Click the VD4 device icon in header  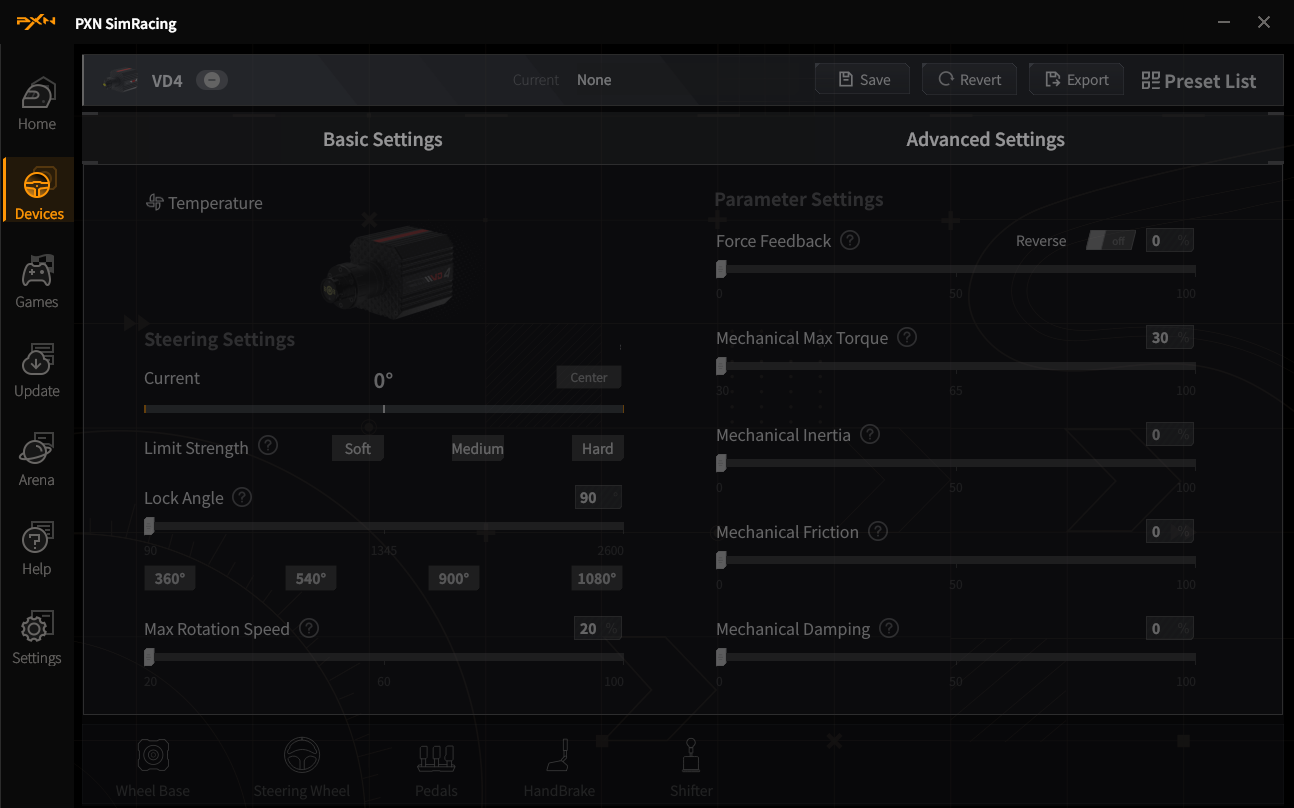tap(122, 80)
